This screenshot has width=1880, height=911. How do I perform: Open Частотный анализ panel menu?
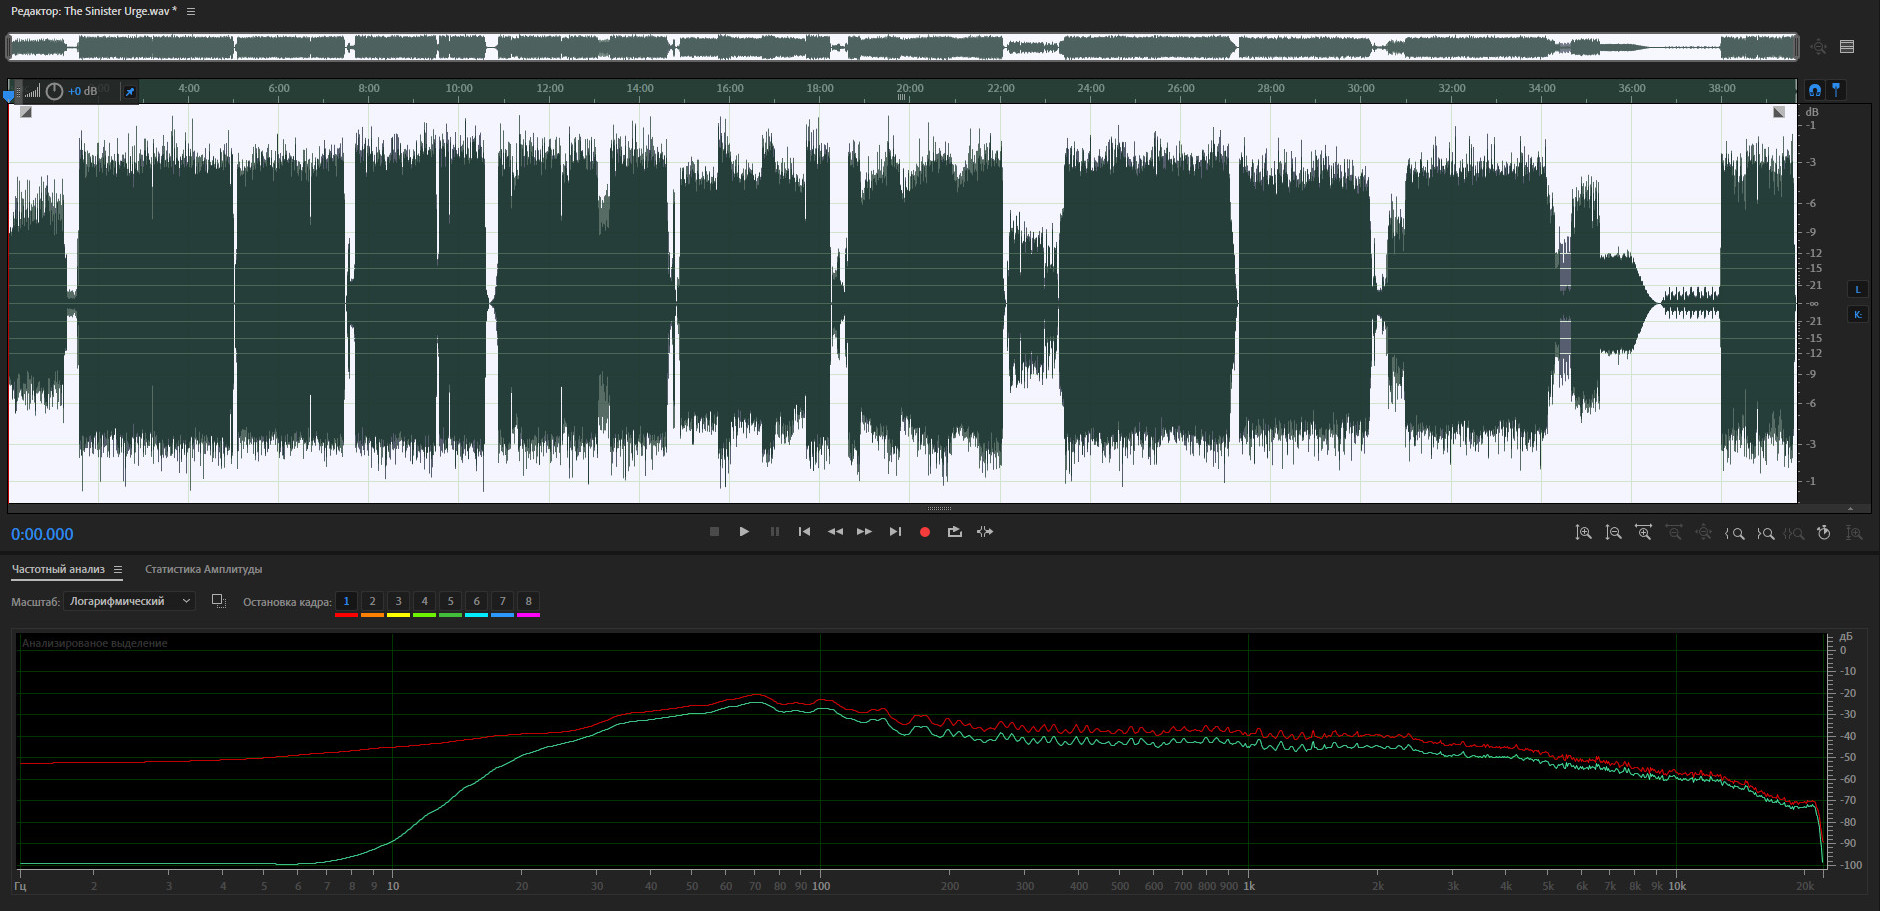click(118, 570)
